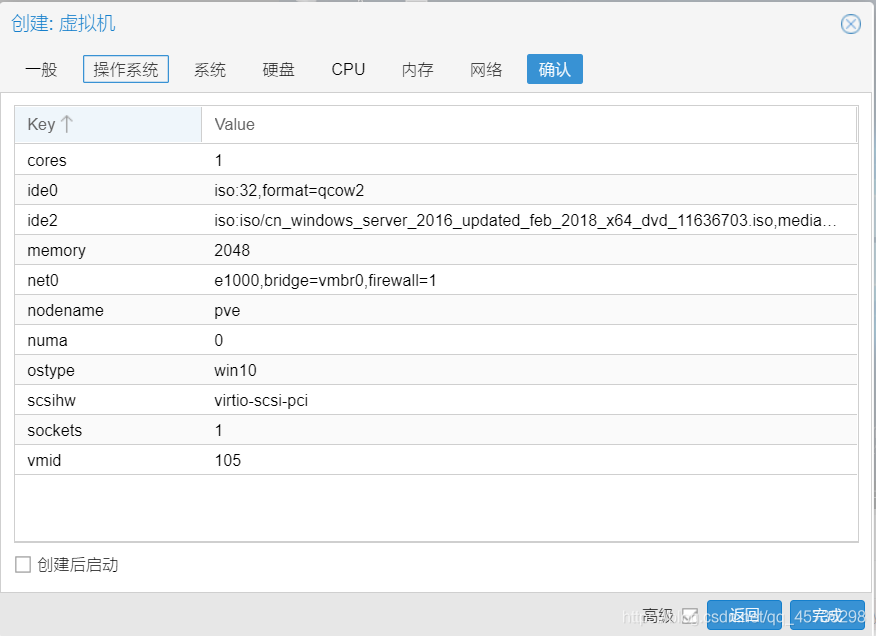Select the ide0 row key
Screen dimensions: 876x636
pyautogui.click(x=42, y=191)
